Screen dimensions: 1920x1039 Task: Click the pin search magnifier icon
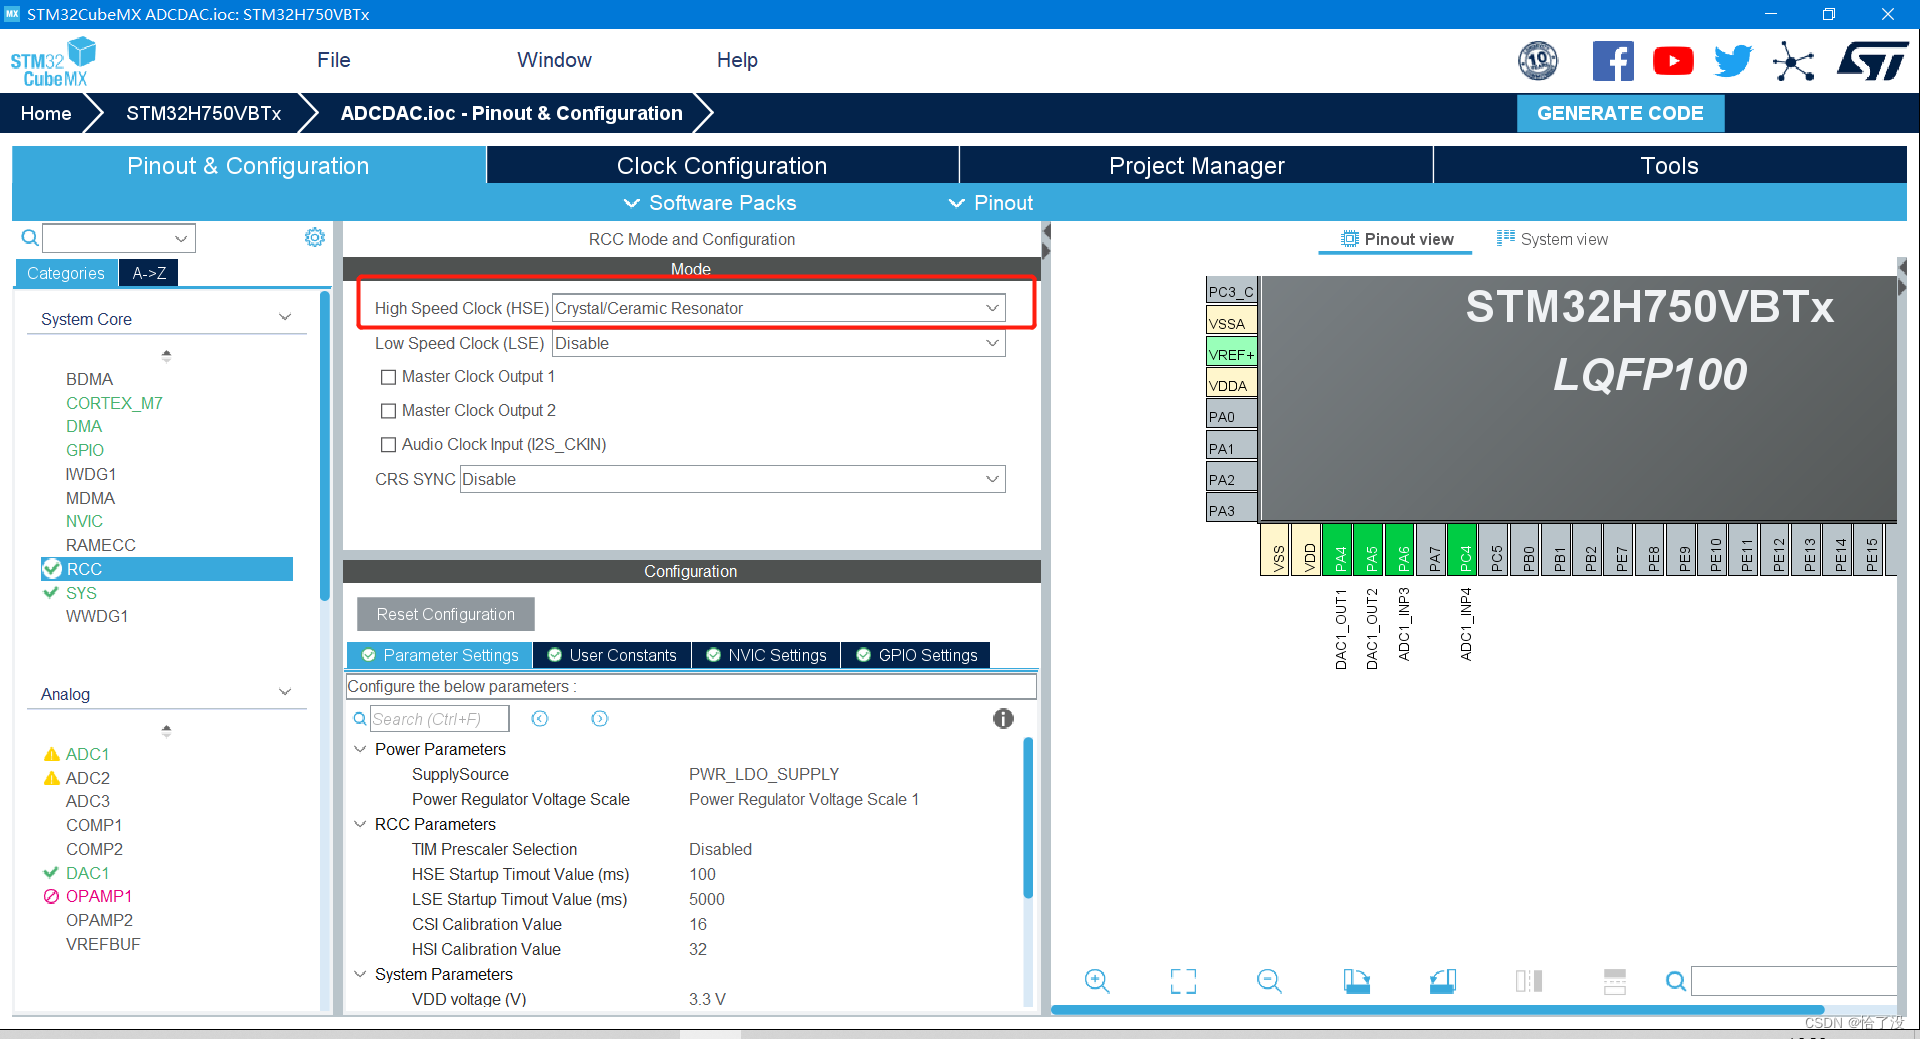click(x=1676, y=982)
